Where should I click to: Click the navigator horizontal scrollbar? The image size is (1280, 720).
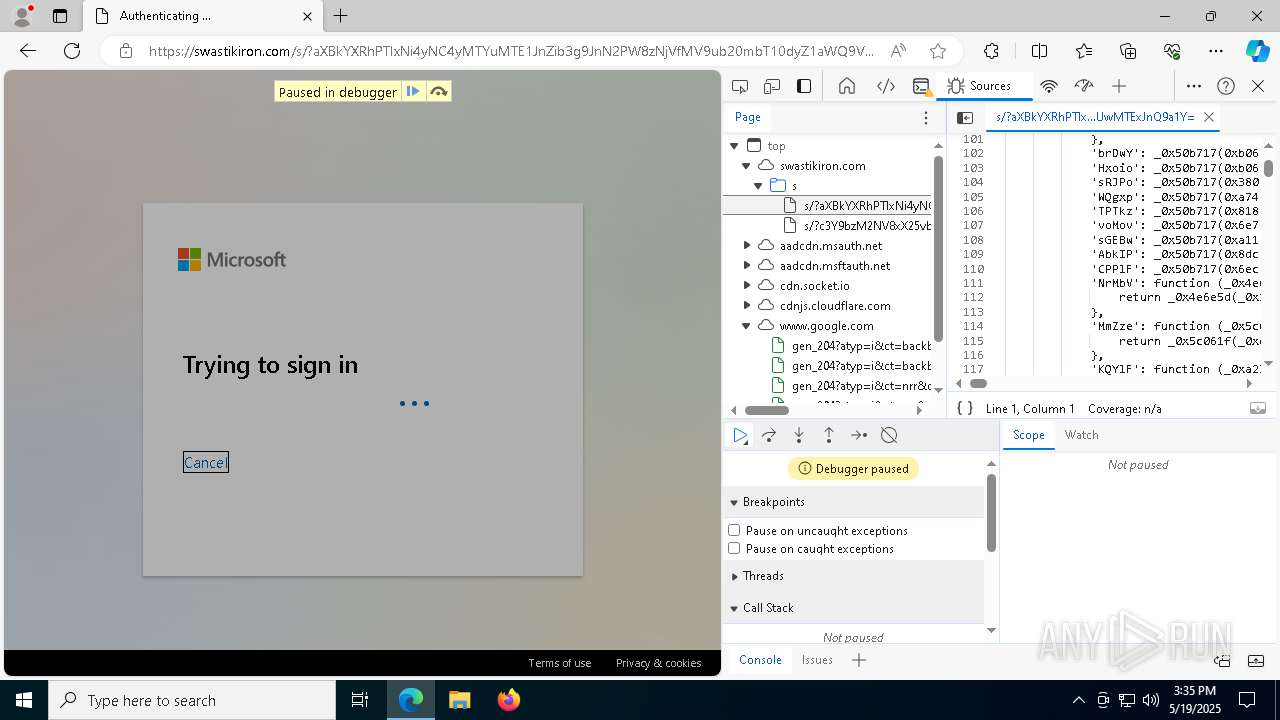pyautogui.click(x=767, y=409)
